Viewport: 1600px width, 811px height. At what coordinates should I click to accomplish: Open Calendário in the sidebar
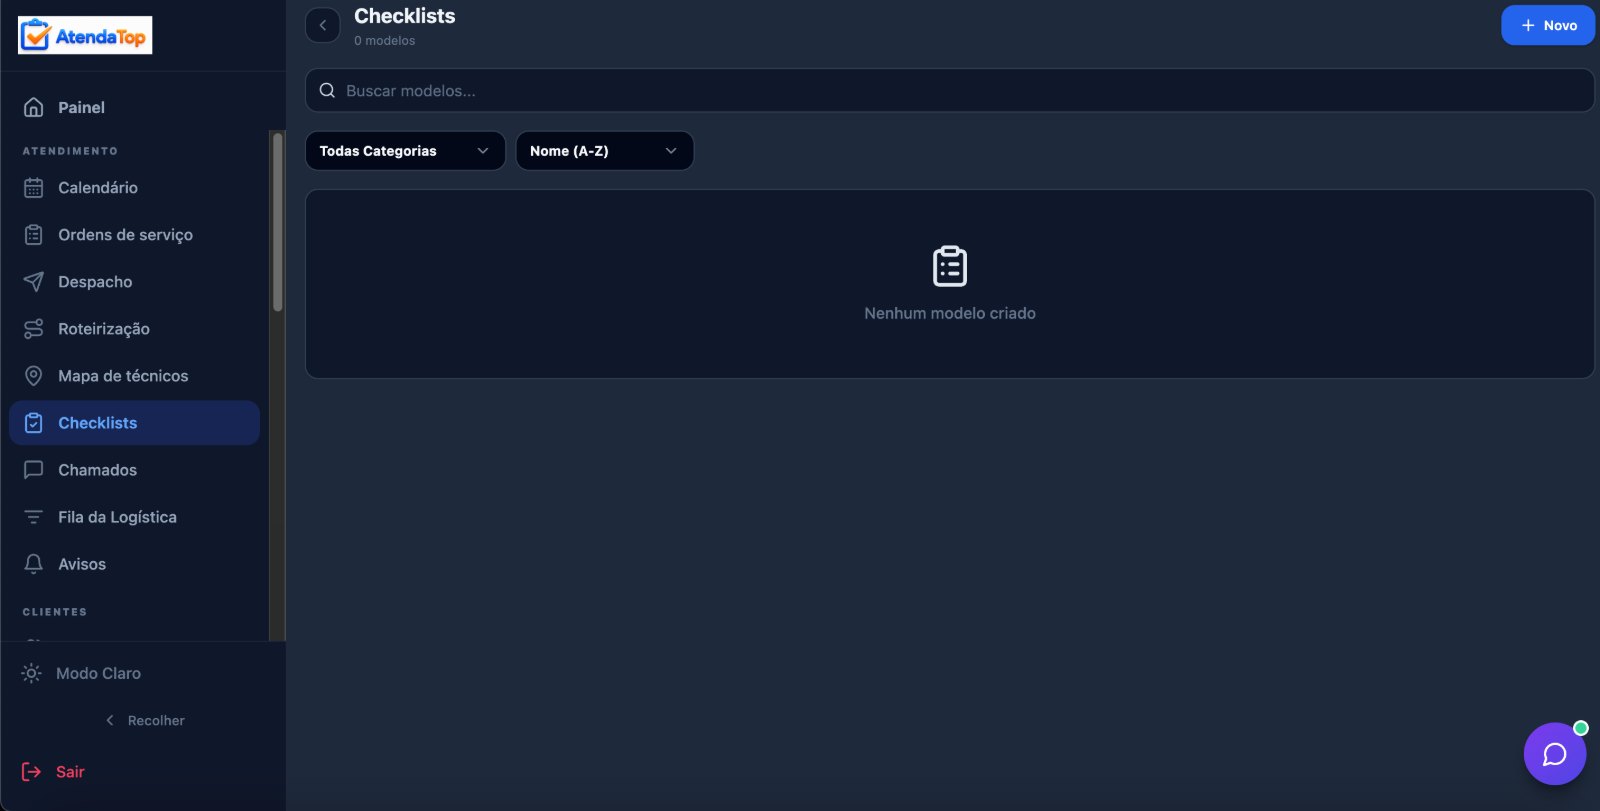pyautogui.click(x=134, y=187)
